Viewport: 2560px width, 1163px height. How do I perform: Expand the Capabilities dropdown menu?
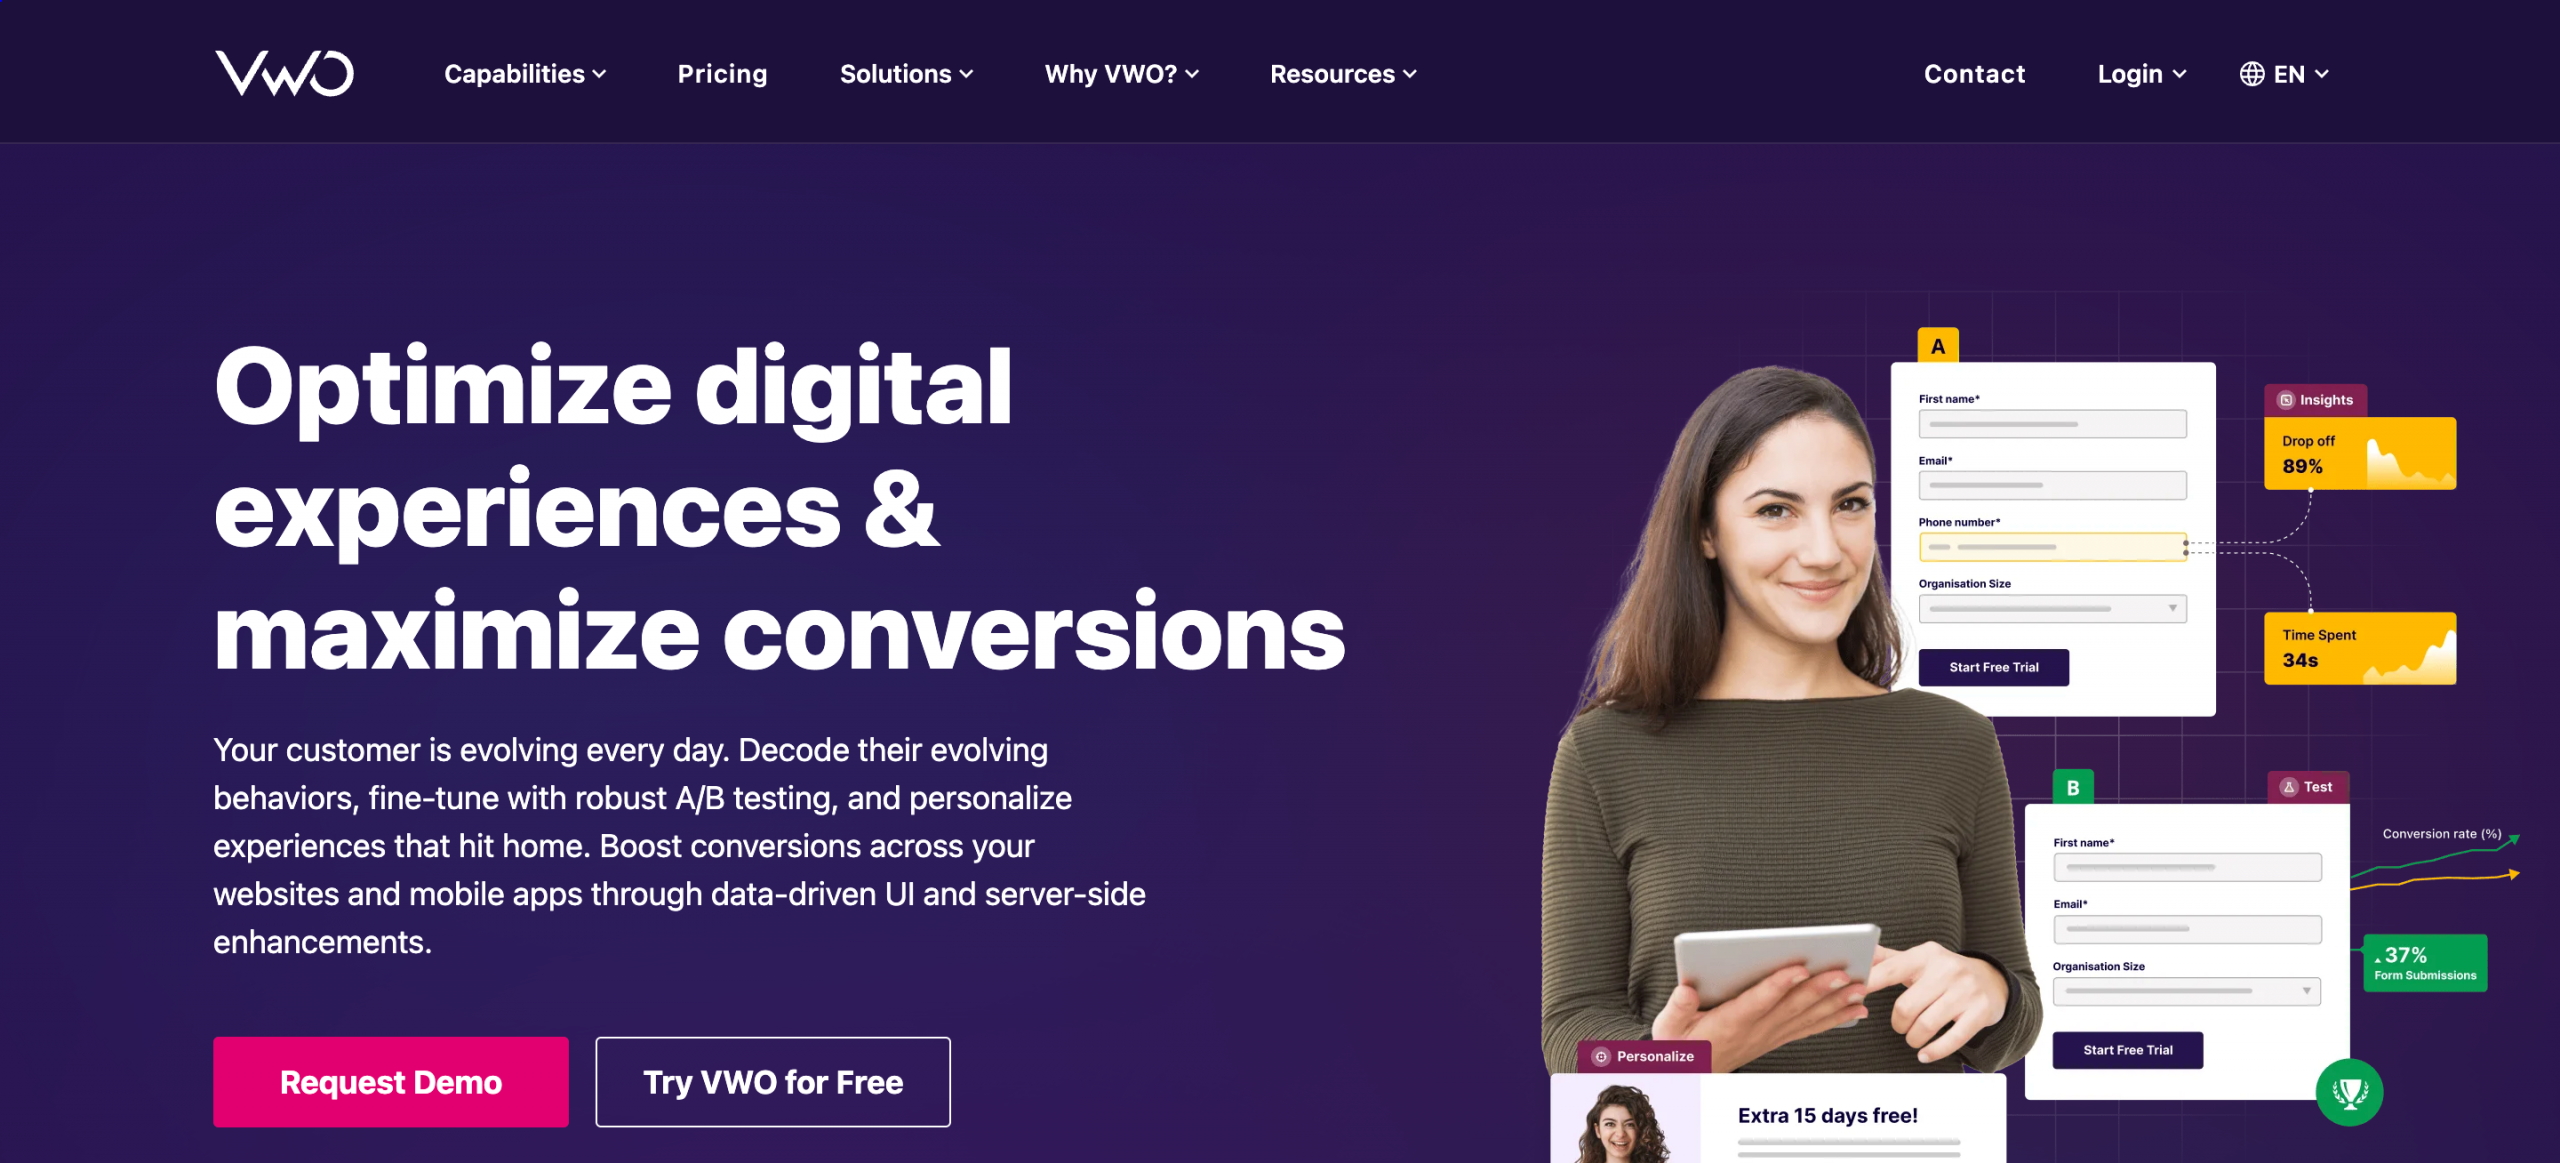point(522,72)
